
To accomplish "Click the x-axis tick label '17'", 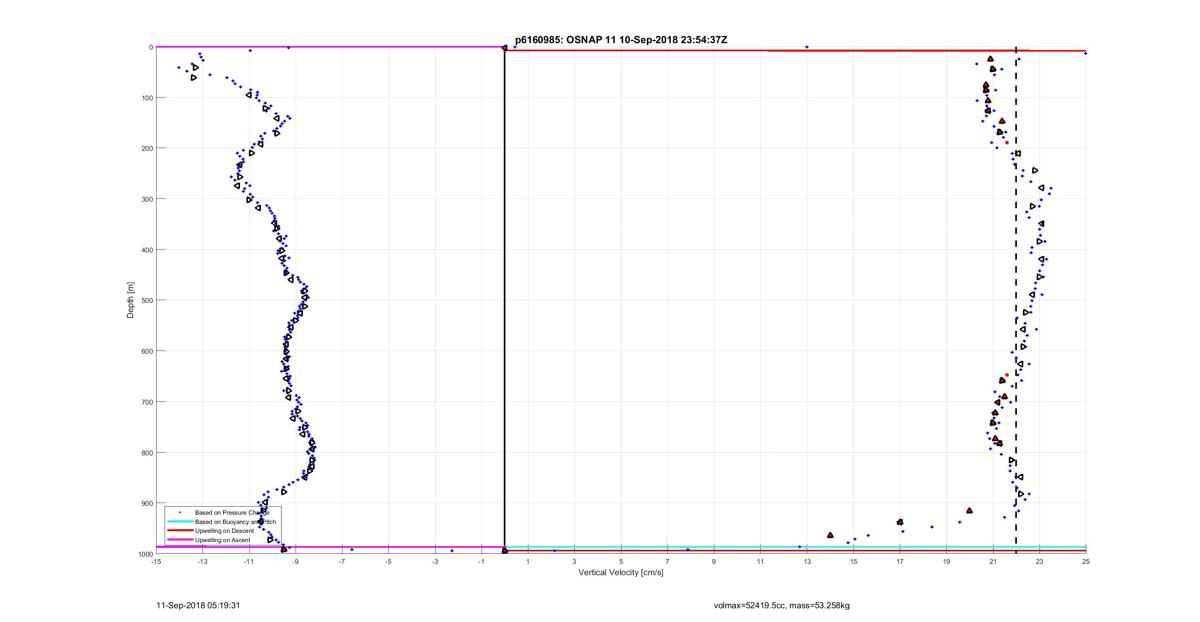I will pyautogui.click(x=900, y=561).
